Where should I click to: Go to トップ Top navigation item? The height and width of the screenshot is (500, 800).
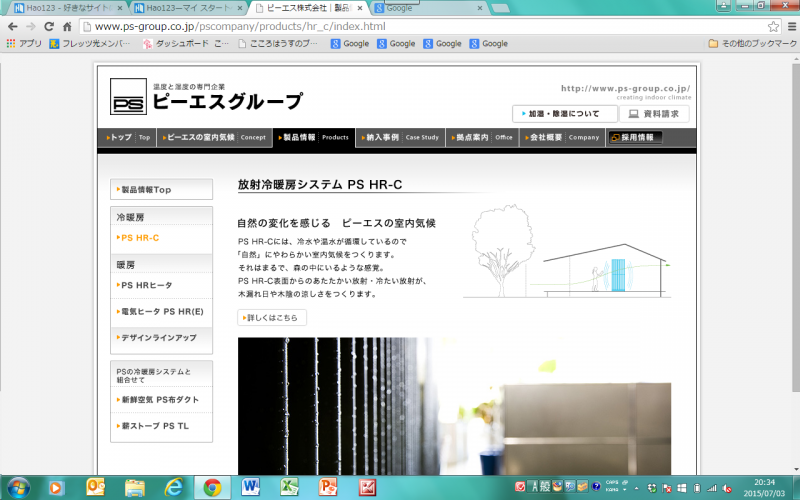128,137
